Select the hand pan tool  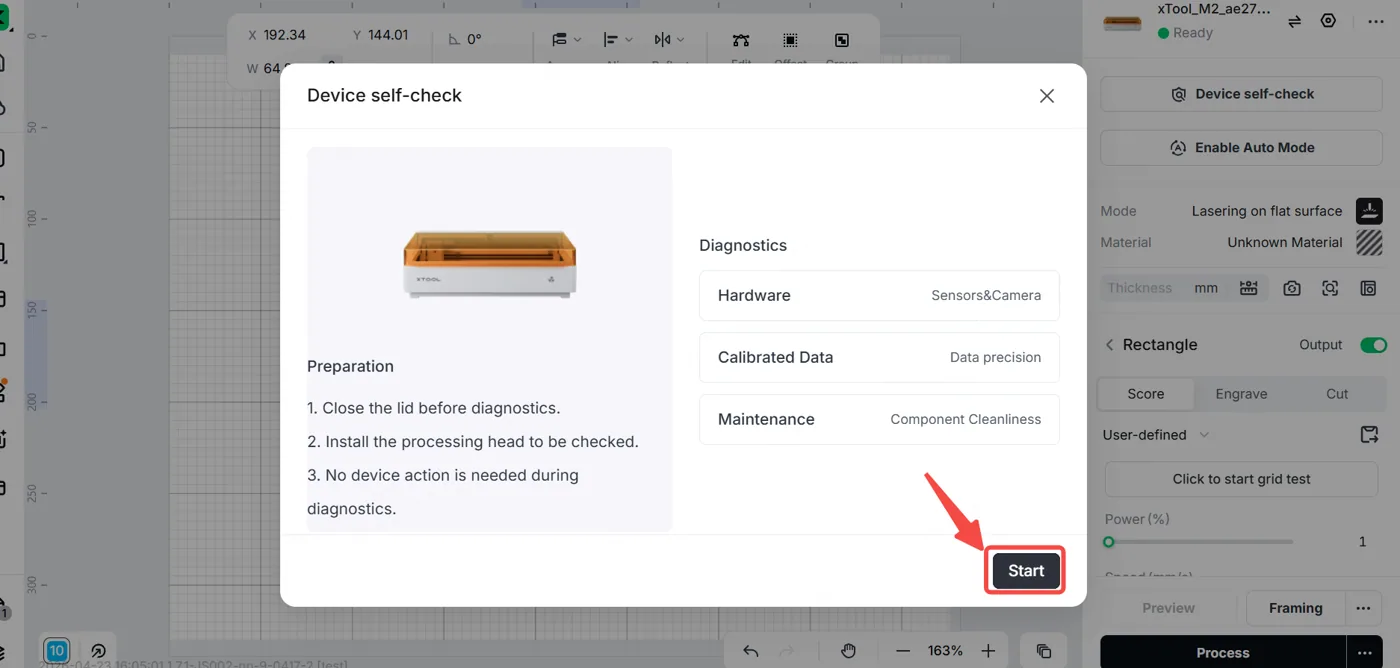[848, 651]
